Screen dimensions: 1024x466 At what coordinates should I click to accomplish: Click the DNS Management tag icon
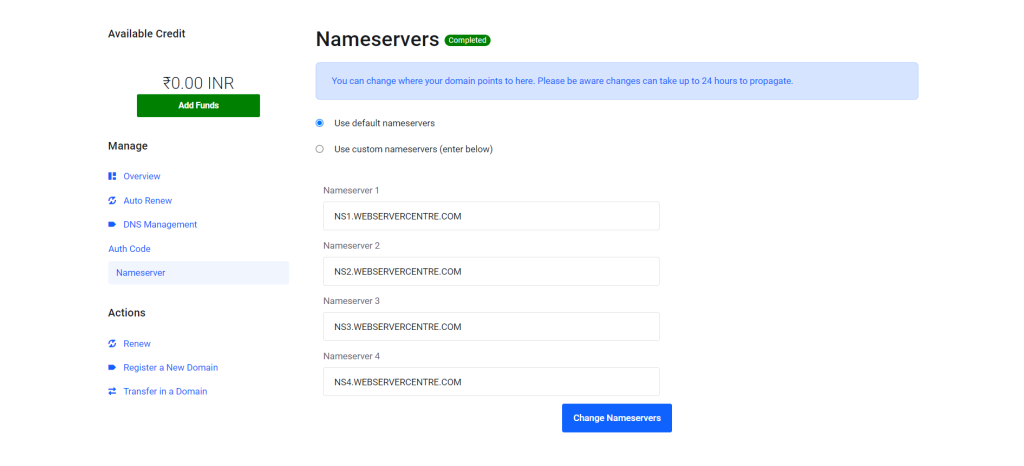coord(112,225)
